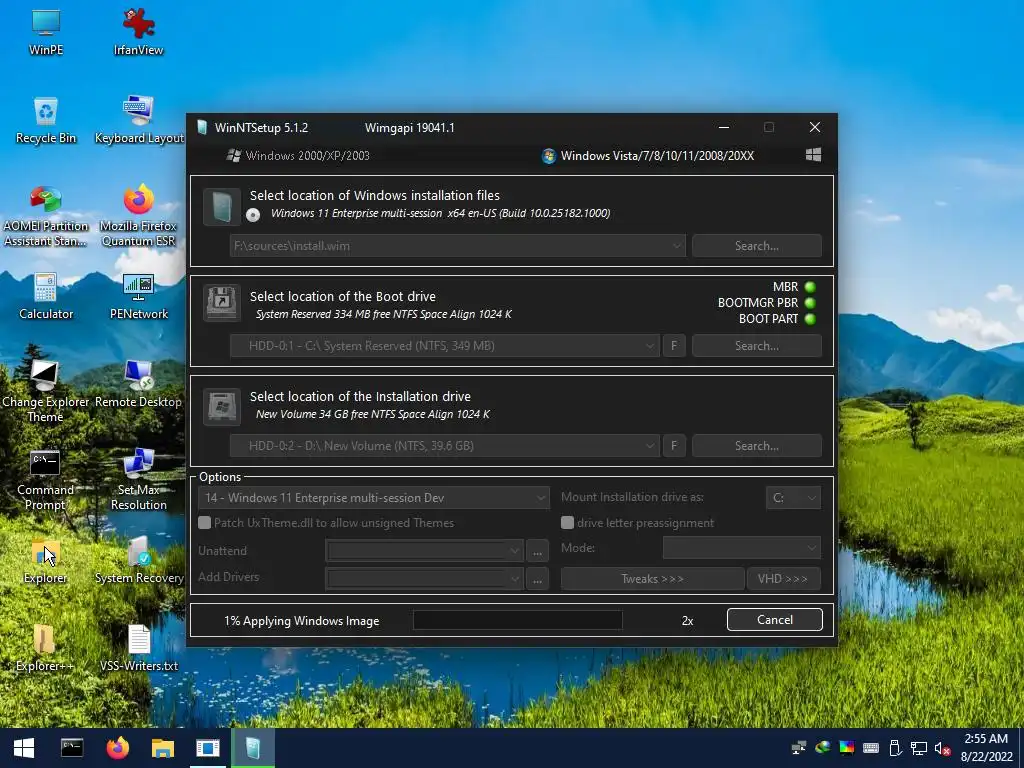The image size is (1024, 768).
Task: Click the installation files disk icon
Action: click(x=221, y=207)
